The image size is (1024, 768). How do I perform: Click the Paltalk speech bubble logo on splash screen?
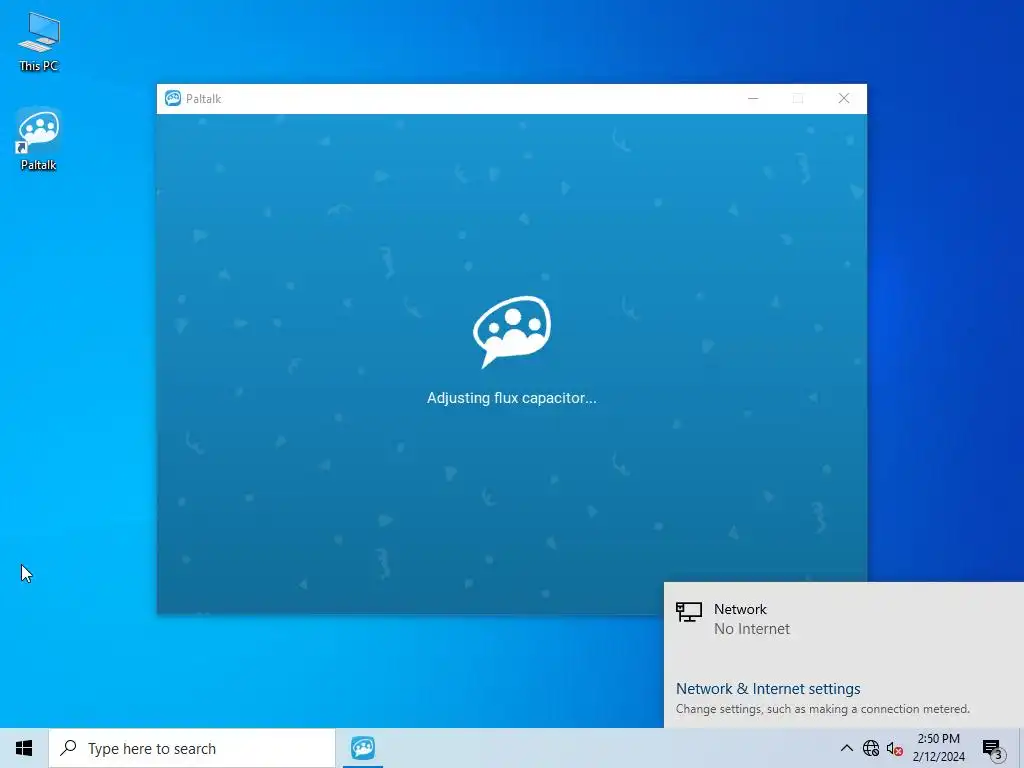512,331
